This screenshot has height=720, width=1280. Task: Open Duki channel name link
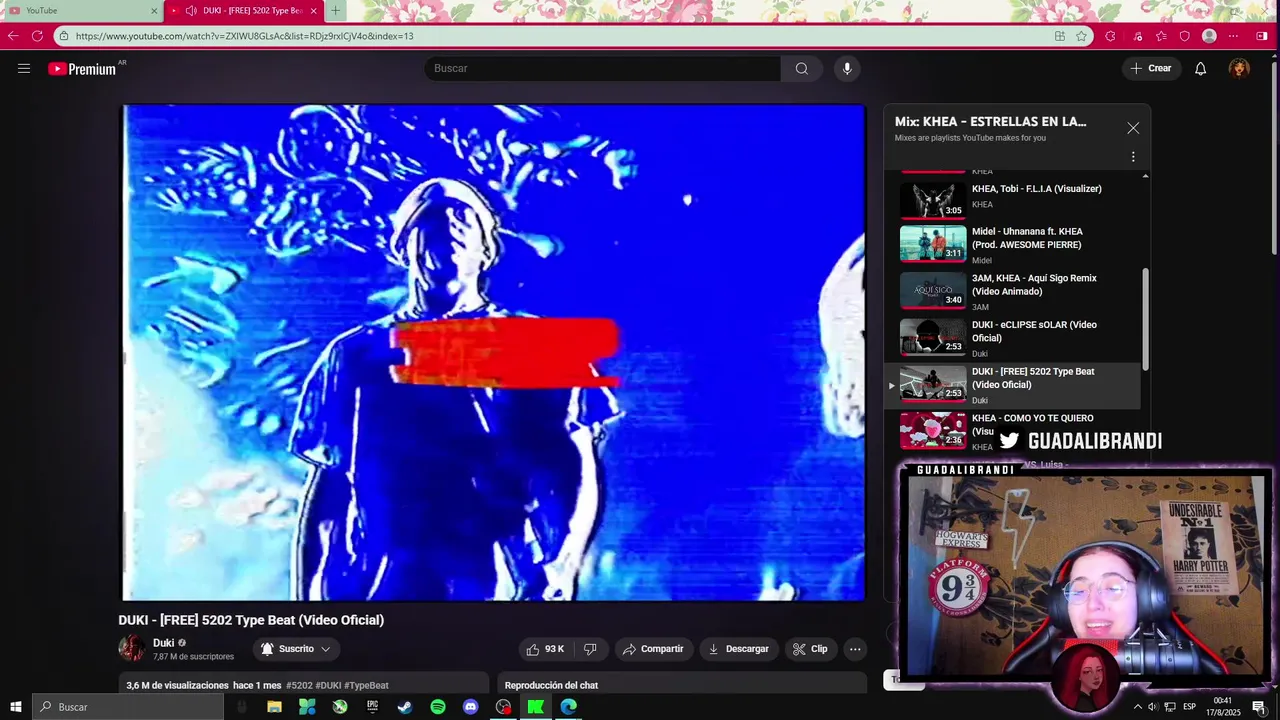tap(163, 643)
